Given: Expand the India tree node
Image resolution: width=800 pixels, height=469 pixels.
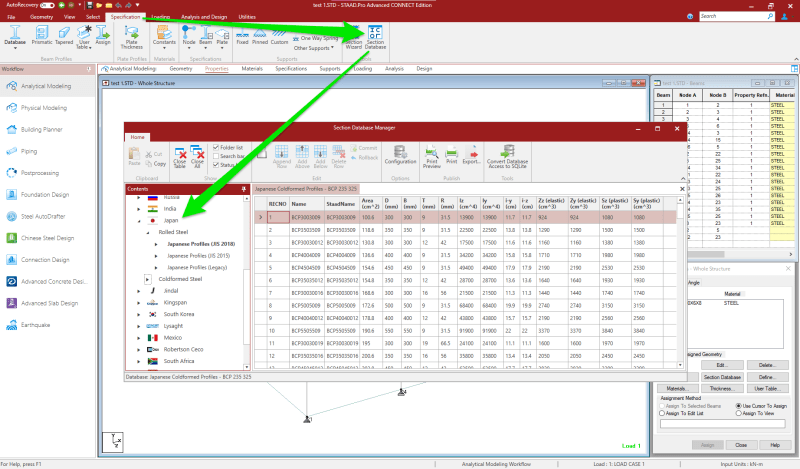Looking at the screenshot, I should [x=139, y=209].
